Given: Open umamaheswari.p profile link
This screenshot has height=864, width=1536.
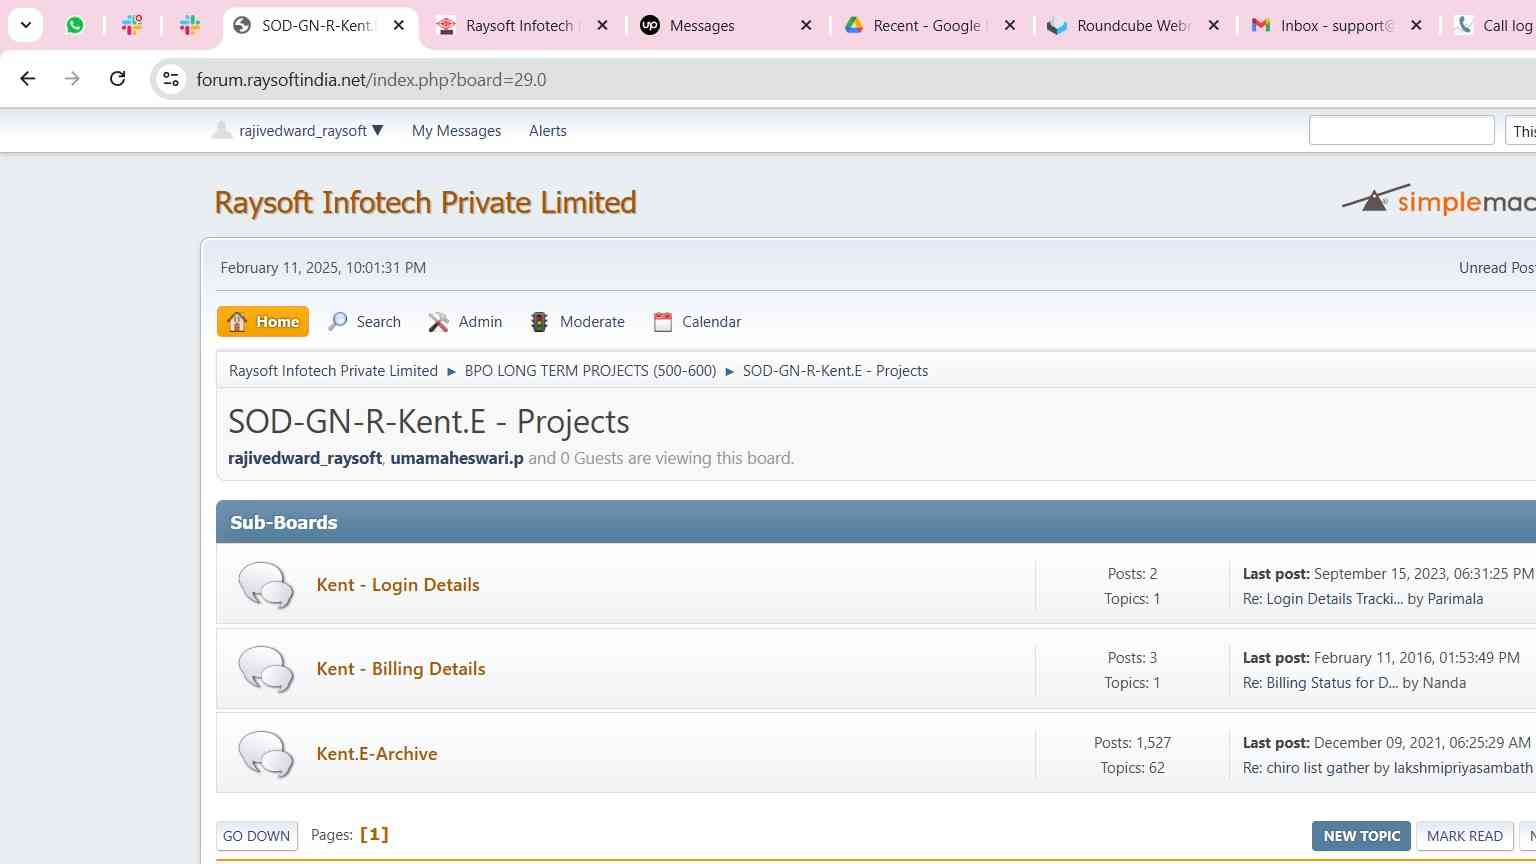Looking at the screenshot, I should (x=457, y=458).
